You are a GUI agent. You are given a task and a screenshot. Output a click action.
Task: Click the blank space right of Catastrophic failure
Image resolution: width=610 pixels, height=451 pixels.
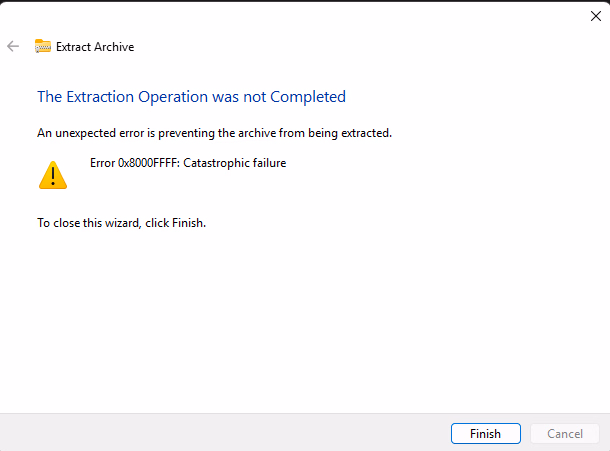tap(420, 163)
